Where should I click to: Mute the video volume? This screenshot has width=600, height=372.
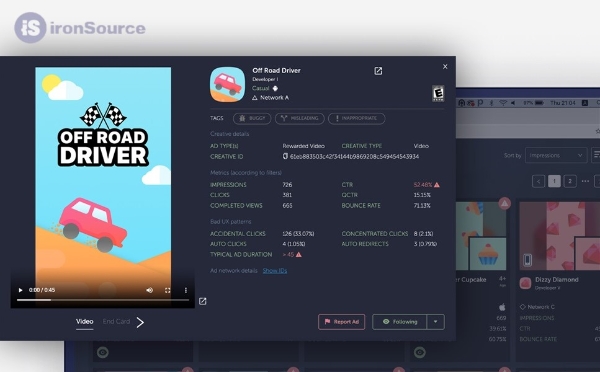pyautogui.click(x=150, y=290)
